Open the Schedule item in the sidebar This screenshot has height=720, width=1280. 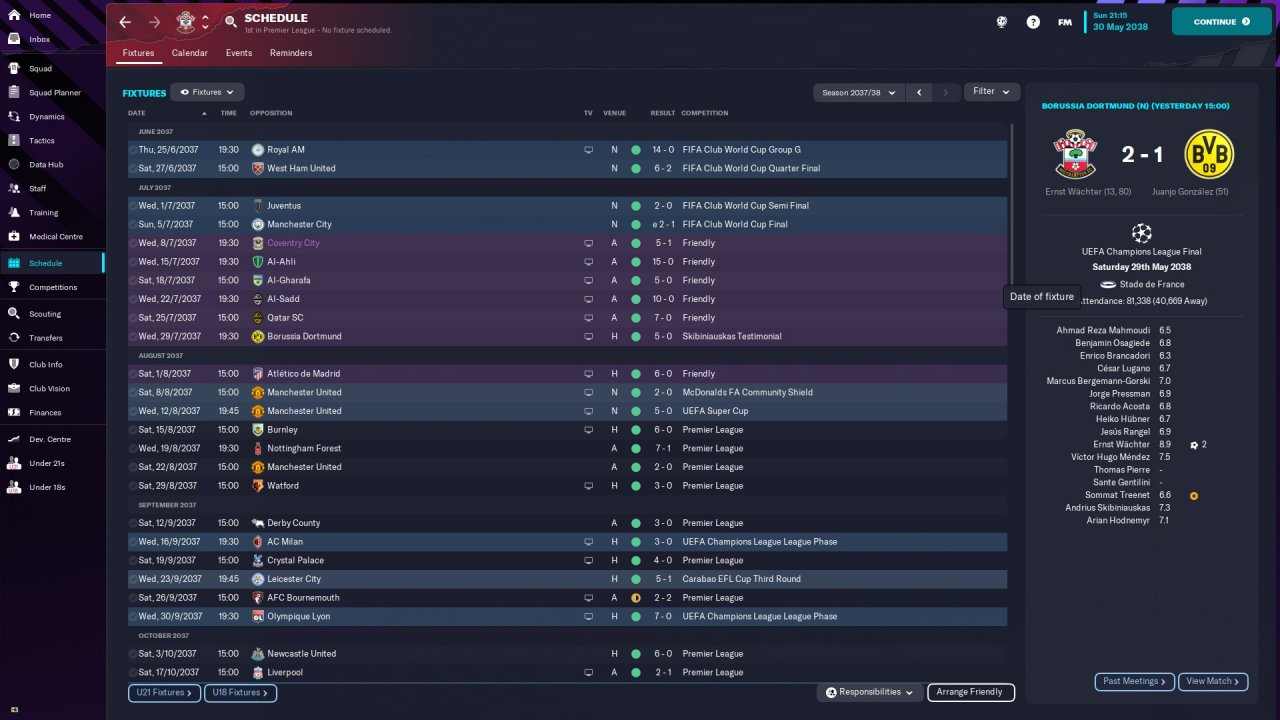52,263
